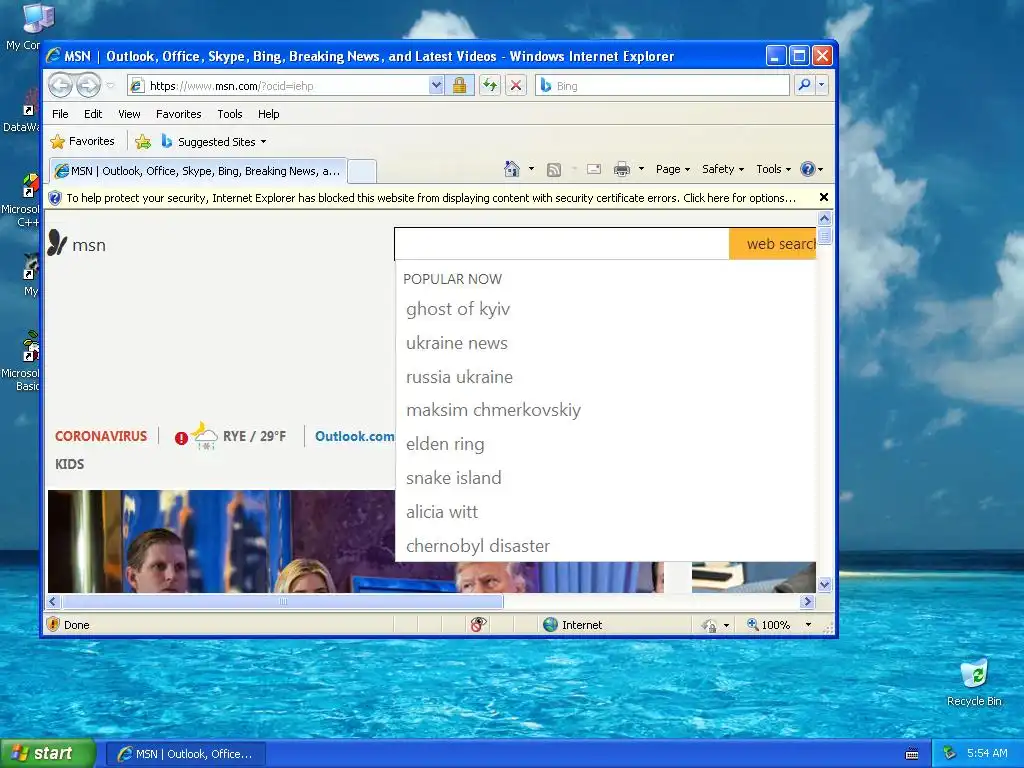Go to the home page icon
1024x768 pixels.
pos(511,169)
